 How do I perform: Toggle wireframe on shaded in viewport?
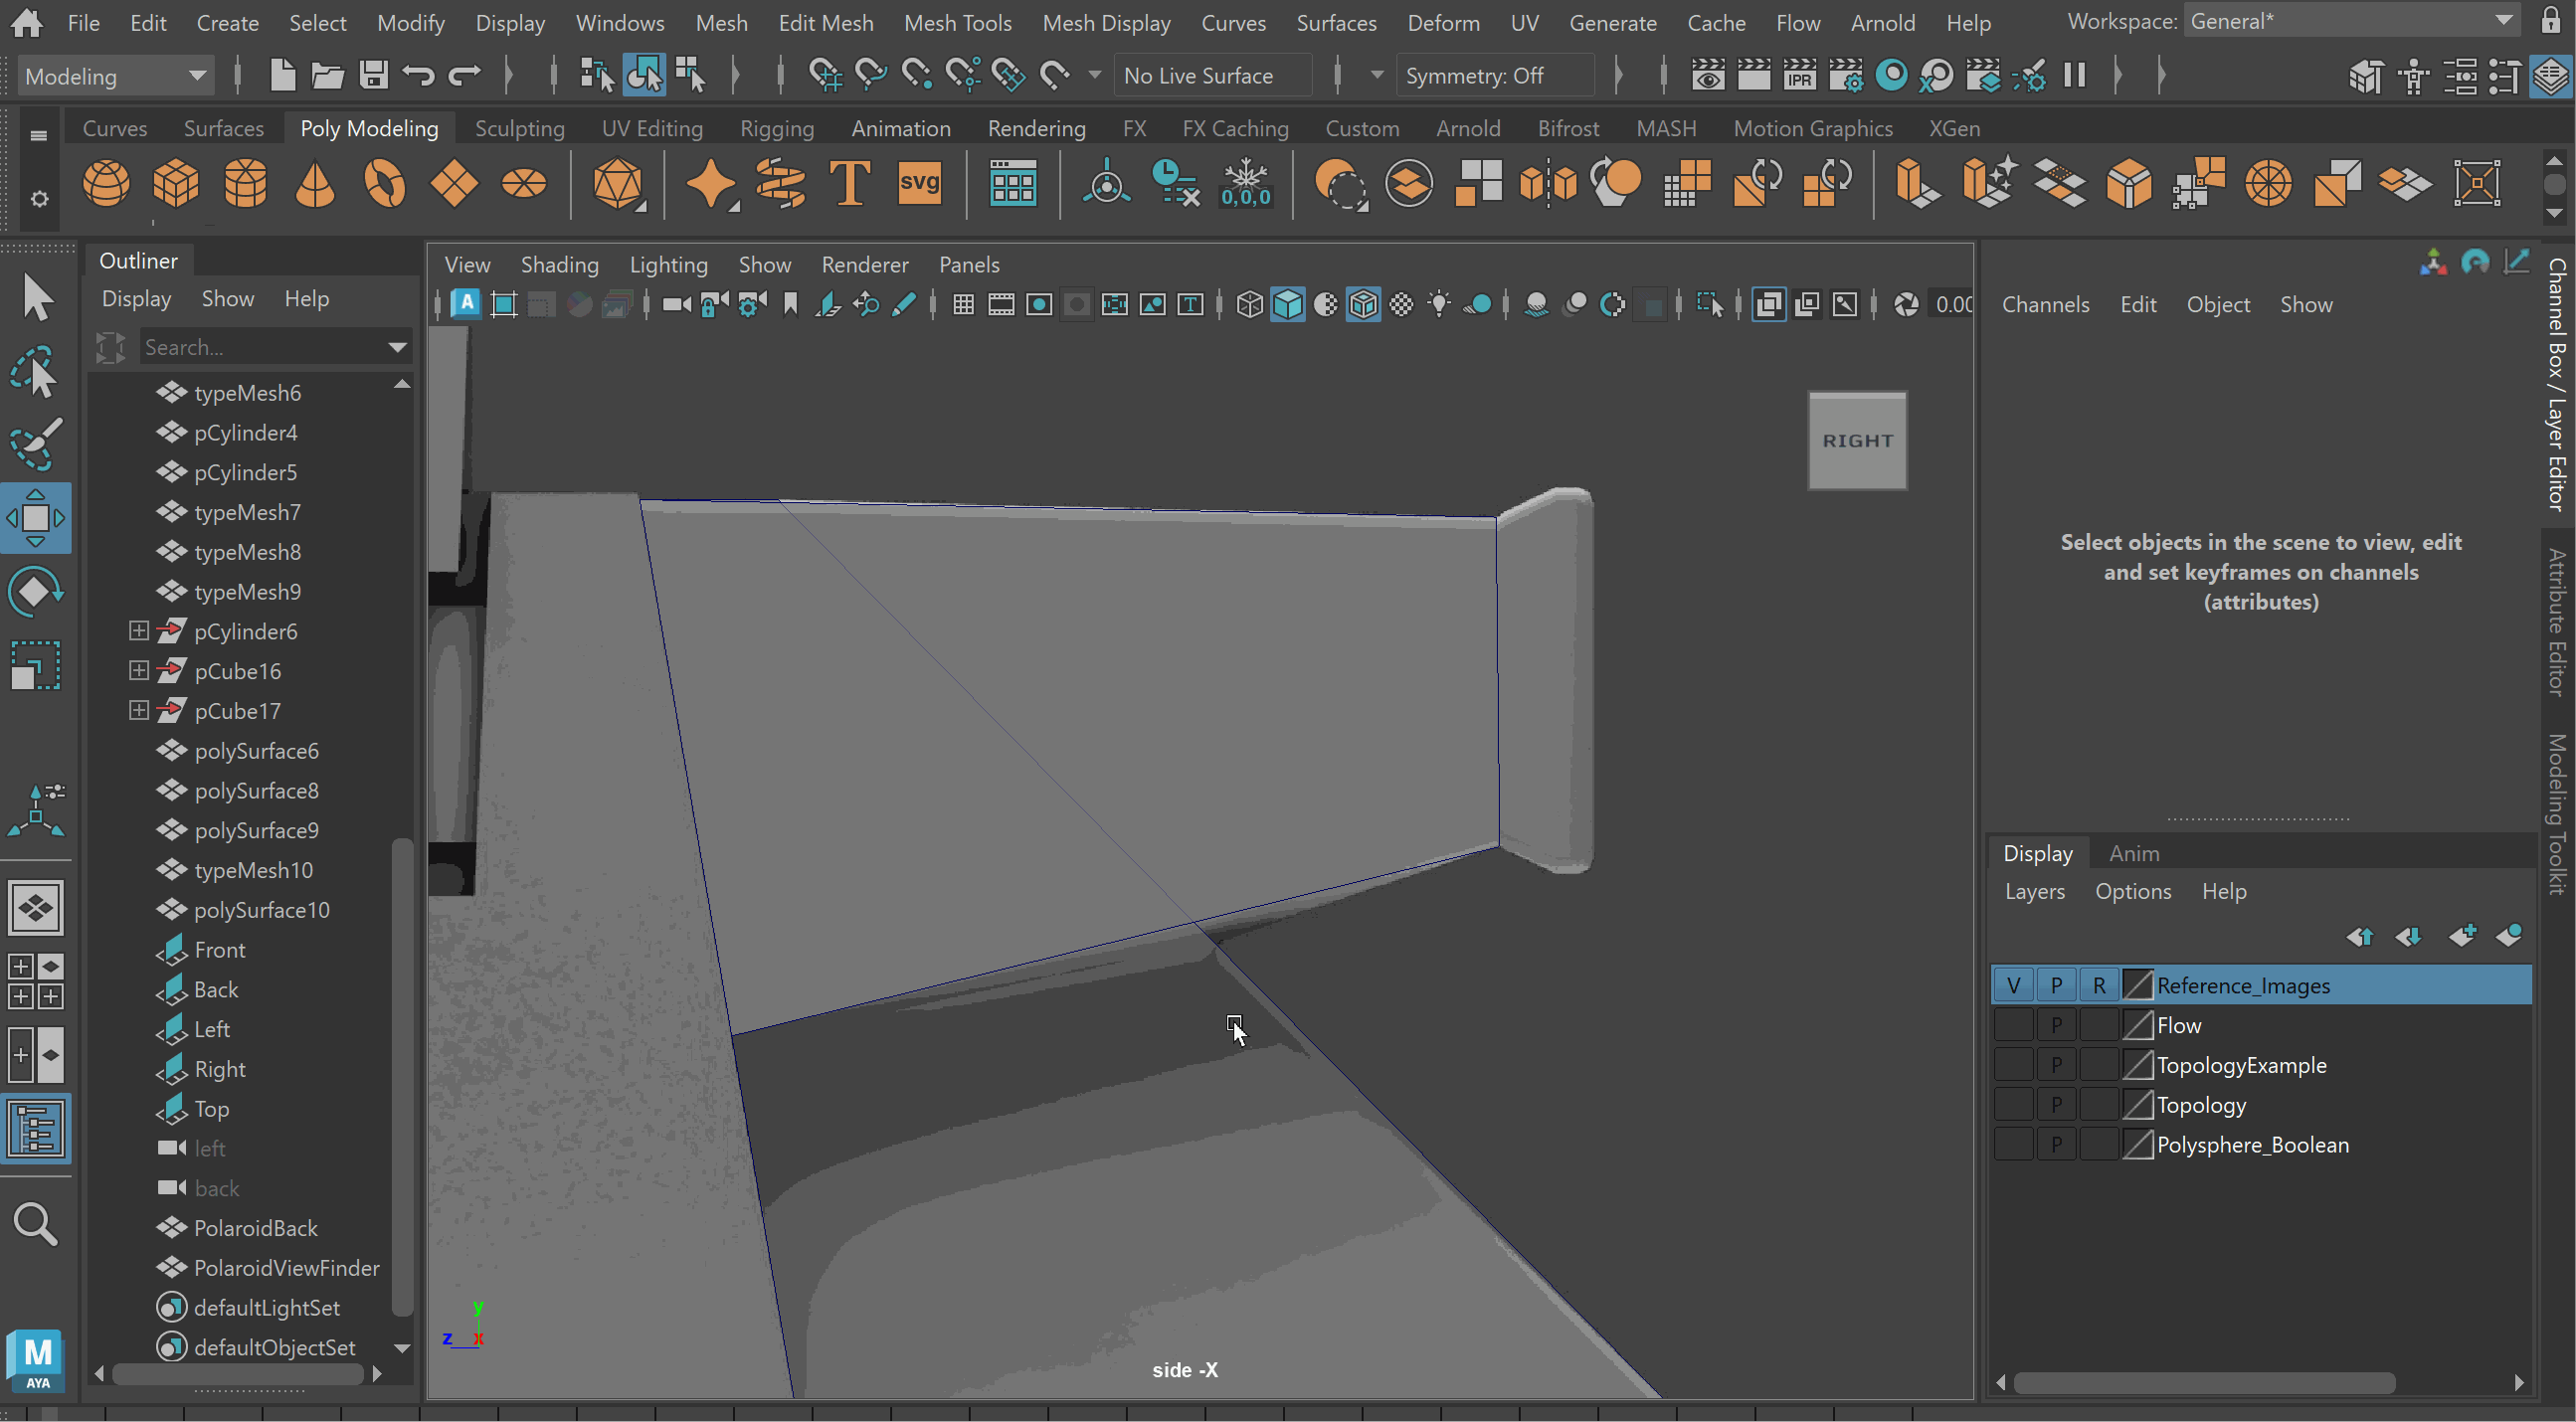point(1363,305)
